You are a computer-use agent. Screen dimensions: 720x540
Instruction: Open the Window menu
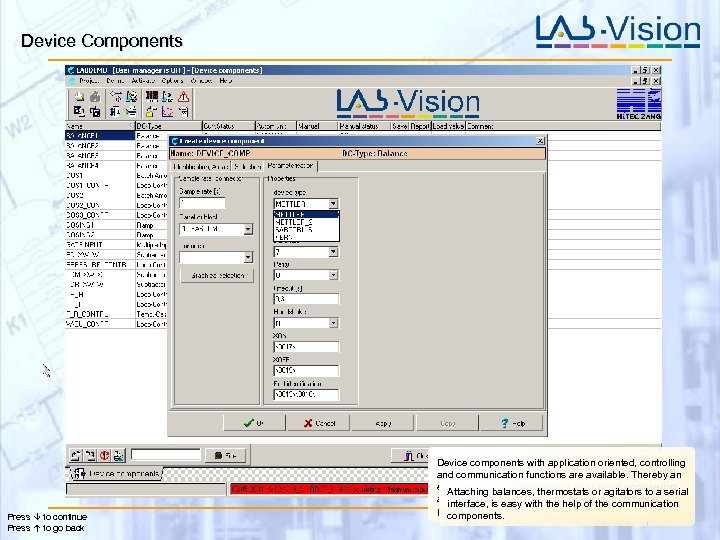pyautogui.click(x=201, y=81)
